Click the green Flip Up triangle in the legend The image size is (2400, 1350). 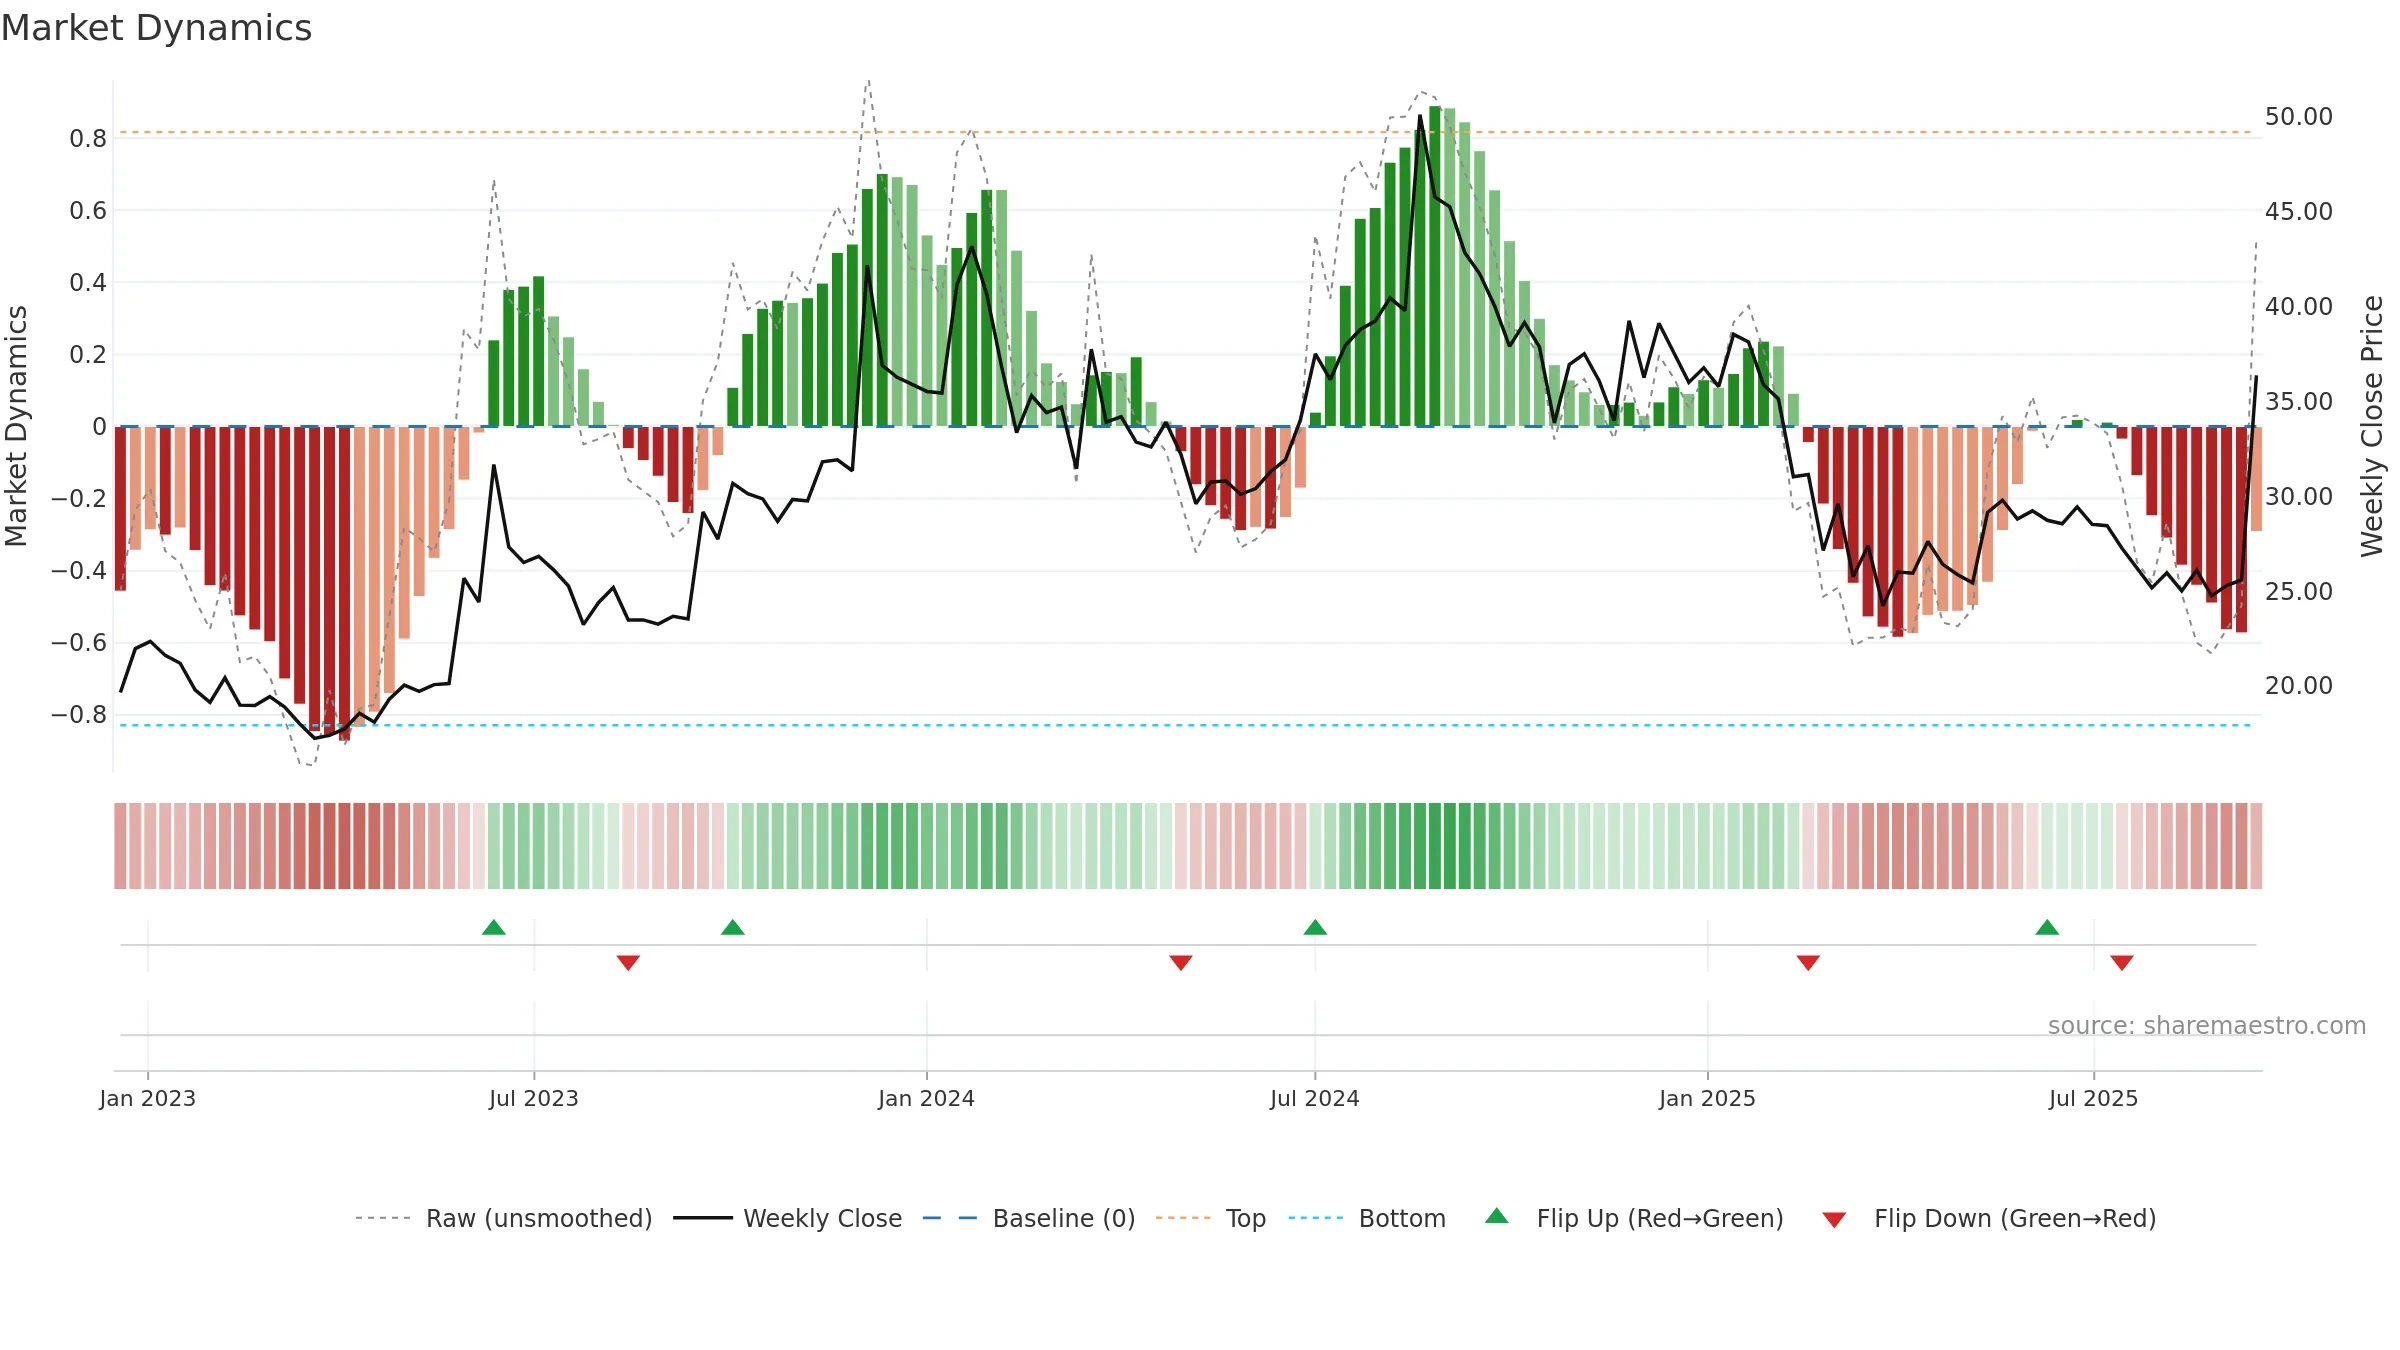click(x=1497, y=1216)
